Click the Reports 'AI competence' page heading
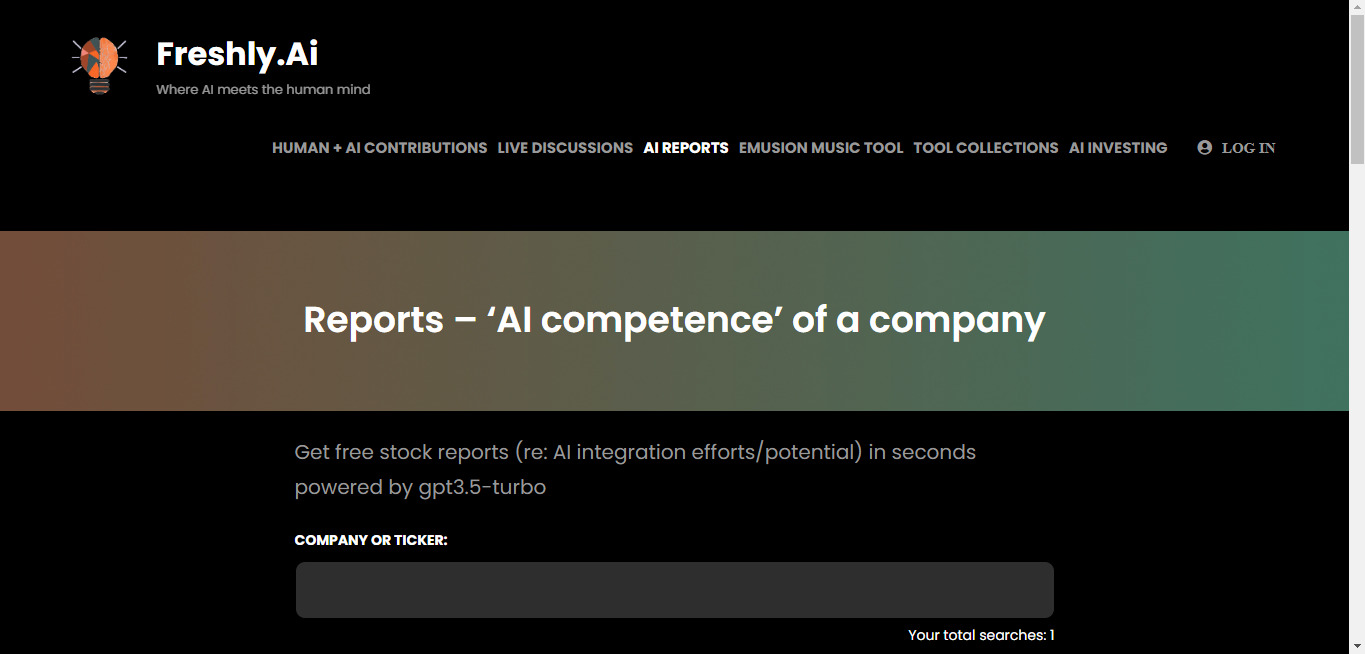The image size is (1365, 654). pyautogui.click(x=674, y=320)
